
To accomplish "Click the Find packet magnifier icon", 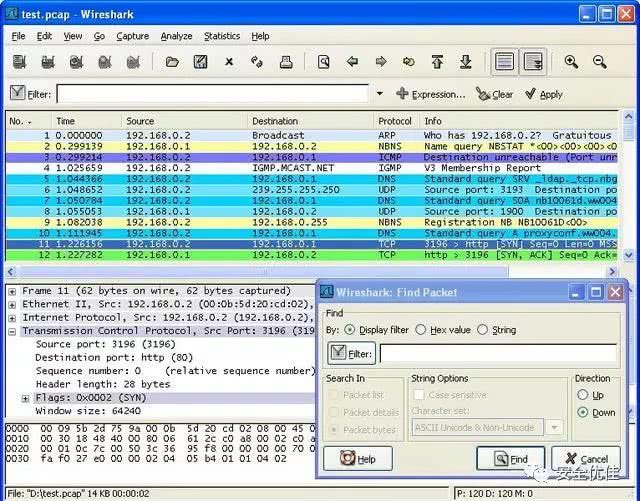I will point(324,62).
